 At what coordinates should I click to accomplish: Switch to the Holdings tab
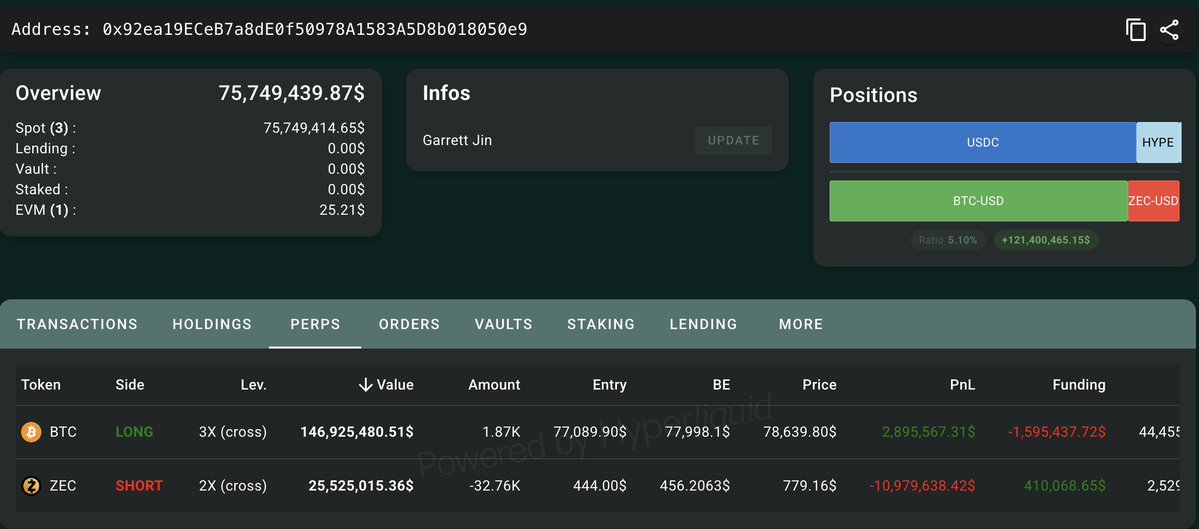point(212,324)
